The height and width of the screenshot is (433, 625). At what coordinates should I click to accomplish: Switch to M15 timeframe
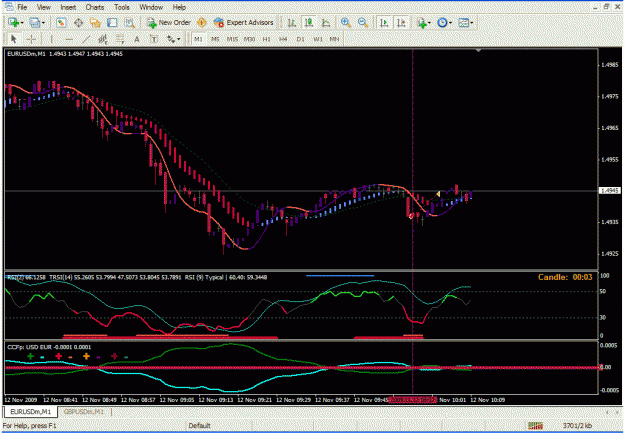click(232, 39)
